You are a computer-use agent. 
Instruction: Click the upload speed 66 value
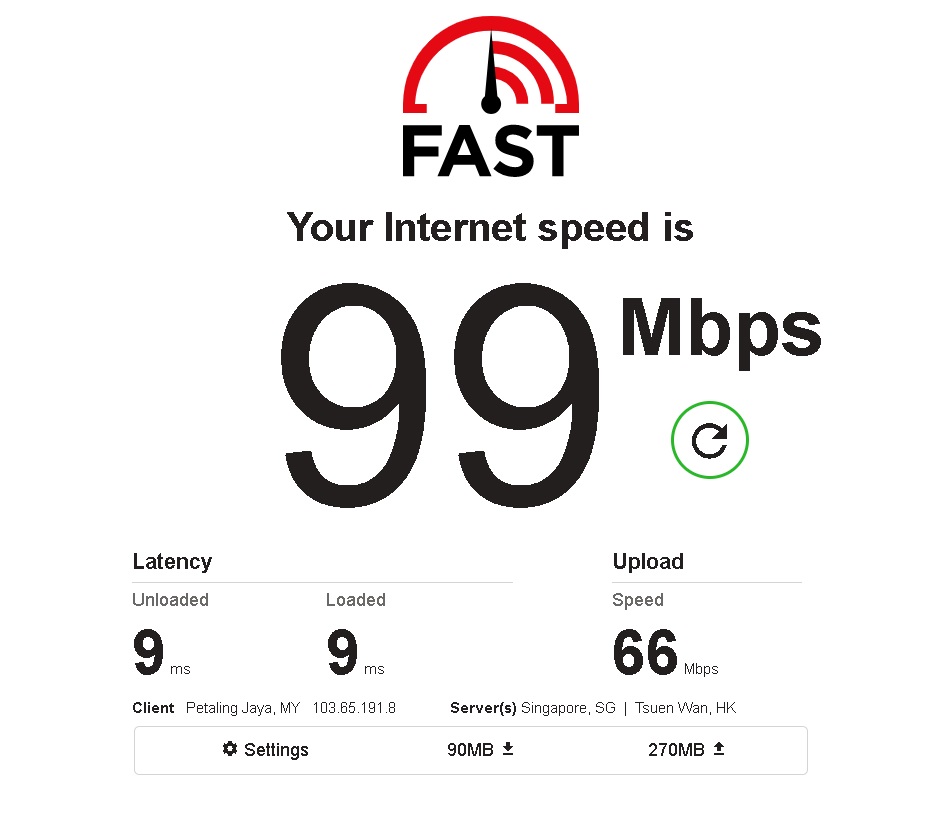click(x=645, y=653)
